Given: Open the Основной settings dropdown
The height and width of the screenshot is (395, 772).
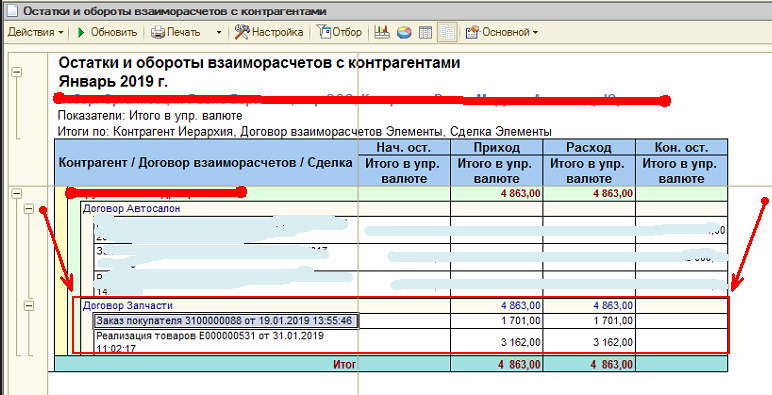Looking at the screenshot, I should click(501, 33).
